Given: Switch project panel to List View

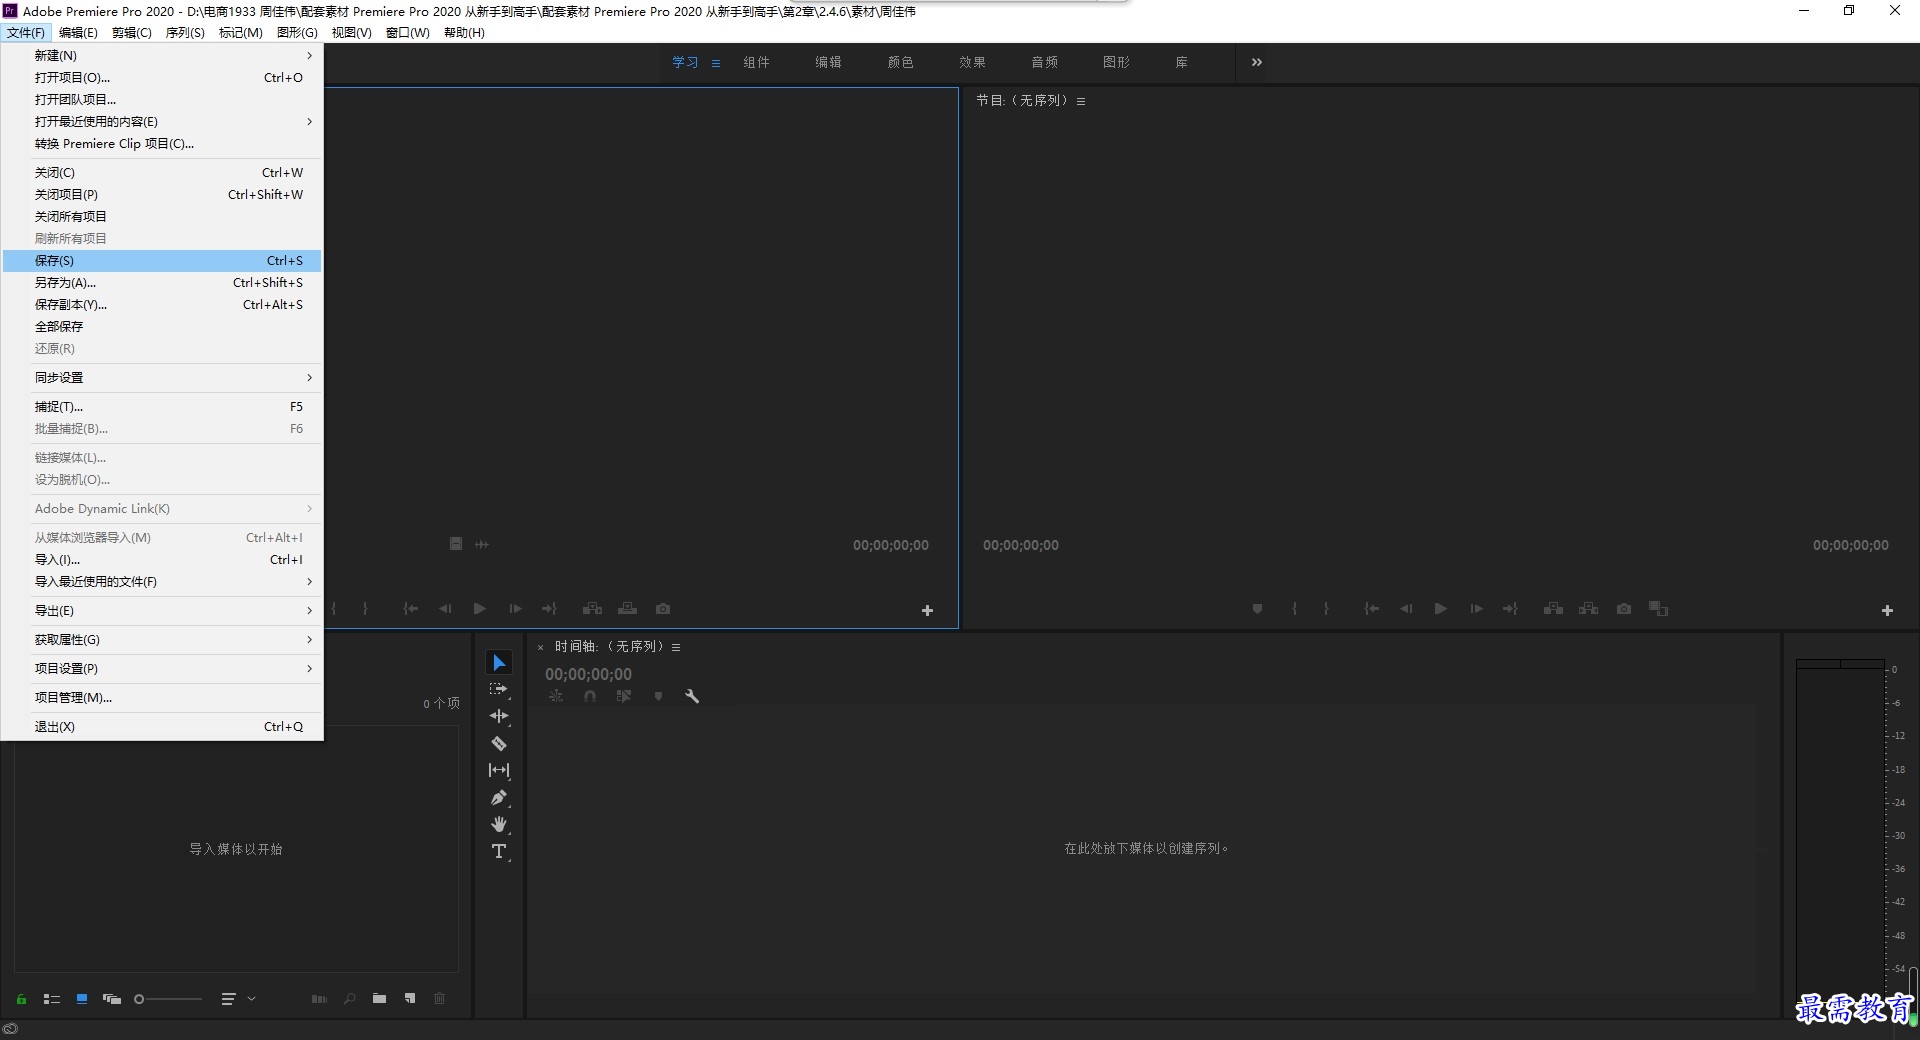Looking at the screenshot, I should click(x=52, y=998).
